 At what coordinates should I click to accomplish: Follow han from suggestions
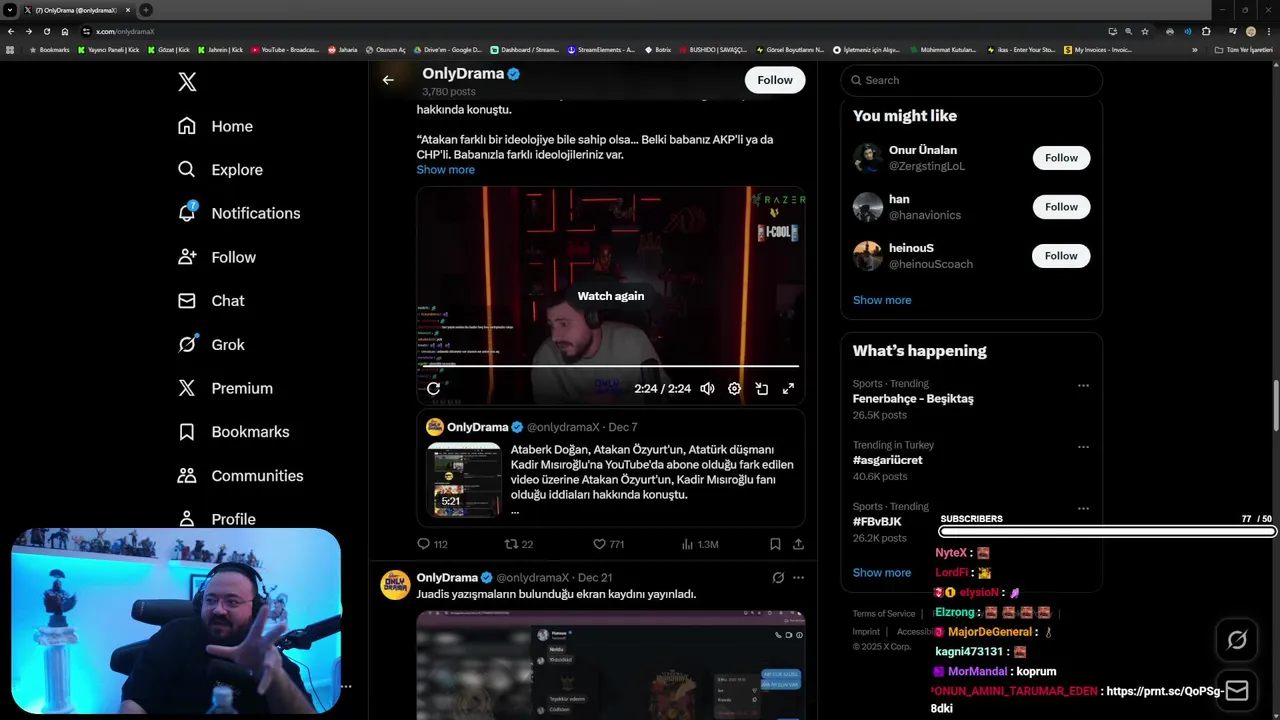[x=1061, y=207]
